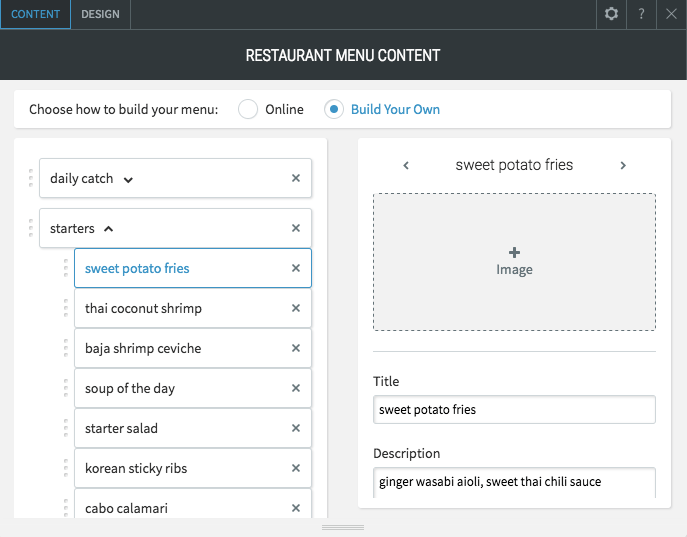The height and width of the screenshot is (537, 687).
Task: Click the Description text field
Action: click(x=514, y=482)
